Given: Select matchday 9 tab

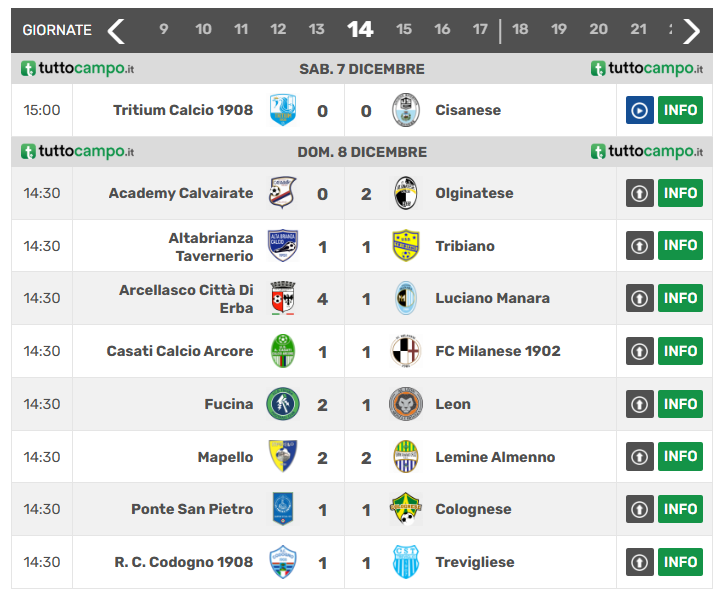Looking at the screenshot, I should click(x=164, y=30).
